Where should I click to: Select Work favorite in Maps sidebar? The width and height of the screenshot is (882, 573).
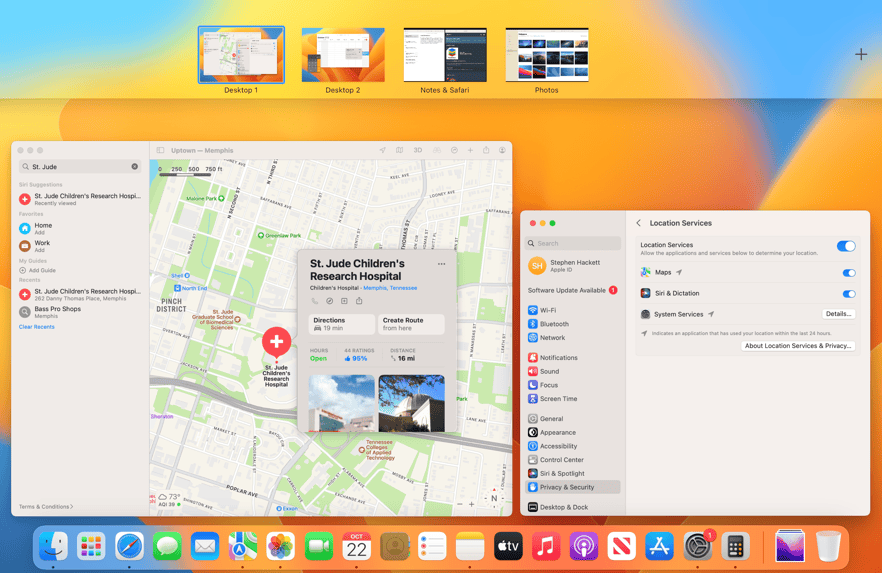[80, 246]
